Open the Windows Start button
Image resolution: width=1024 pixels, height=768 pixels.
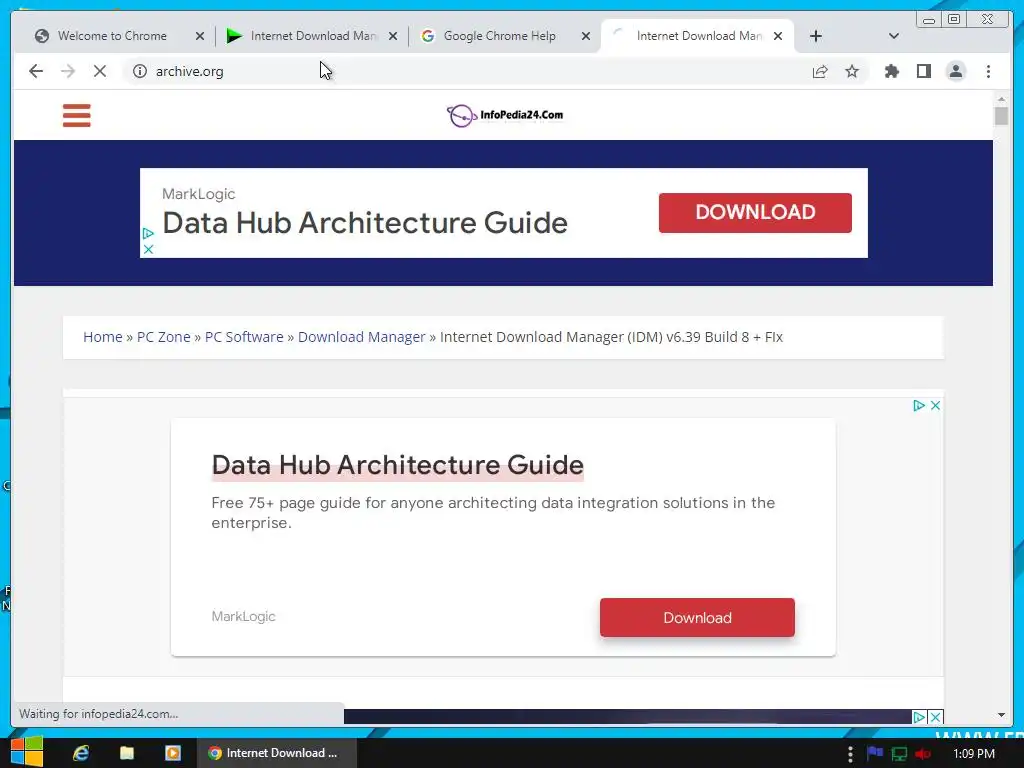coord(27,753)
